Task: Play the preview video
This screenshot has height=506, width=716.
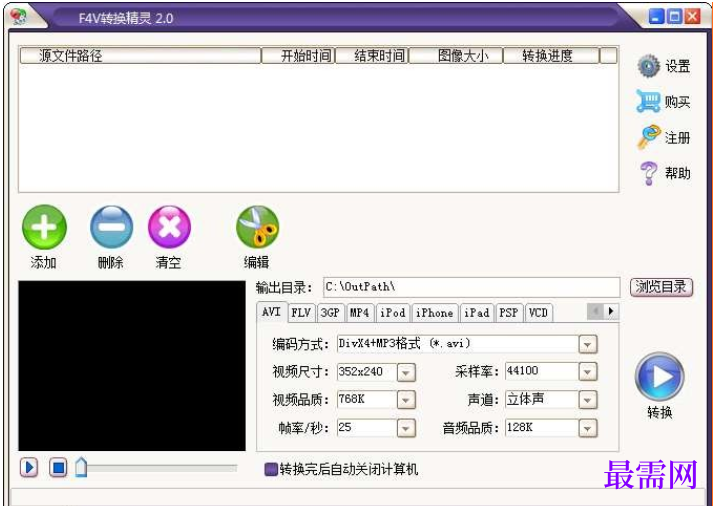Action: [x=29, y=467]
